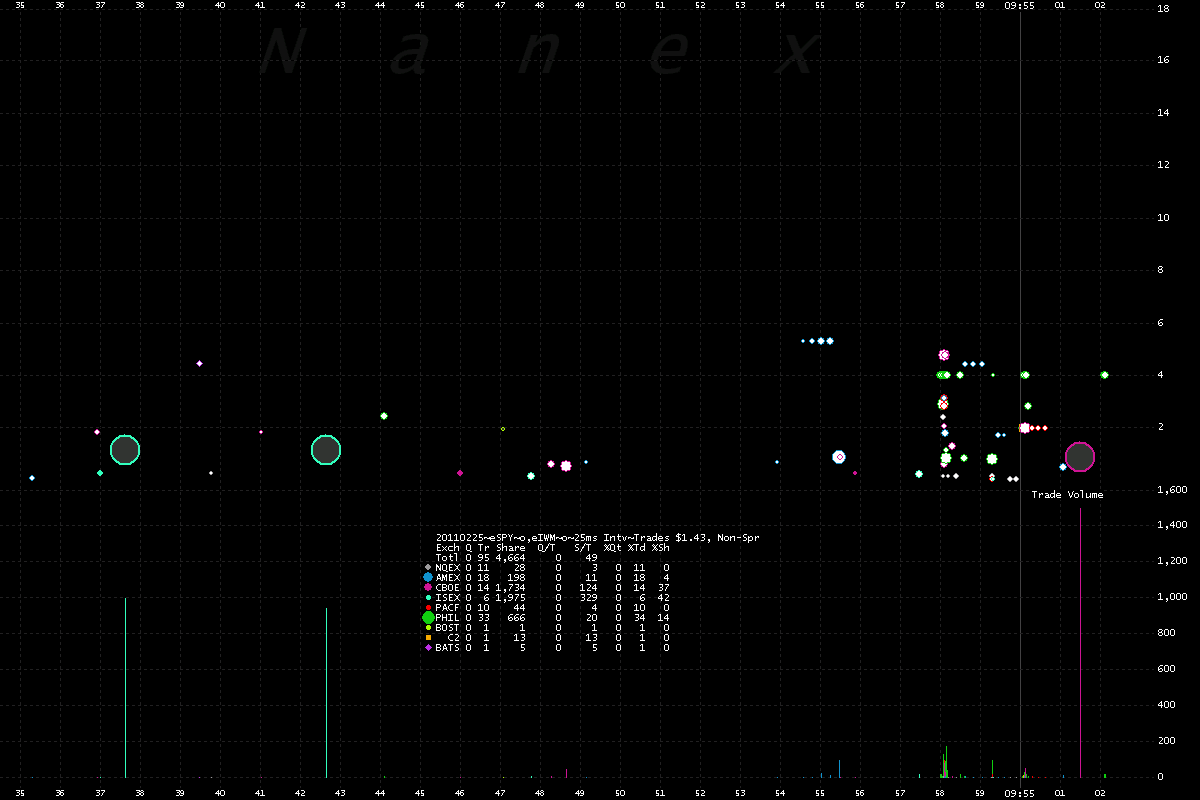Screen dimensions: 1200x800
Task: Click the CBOE share value '1,734'
Action: tap(511, 587)
